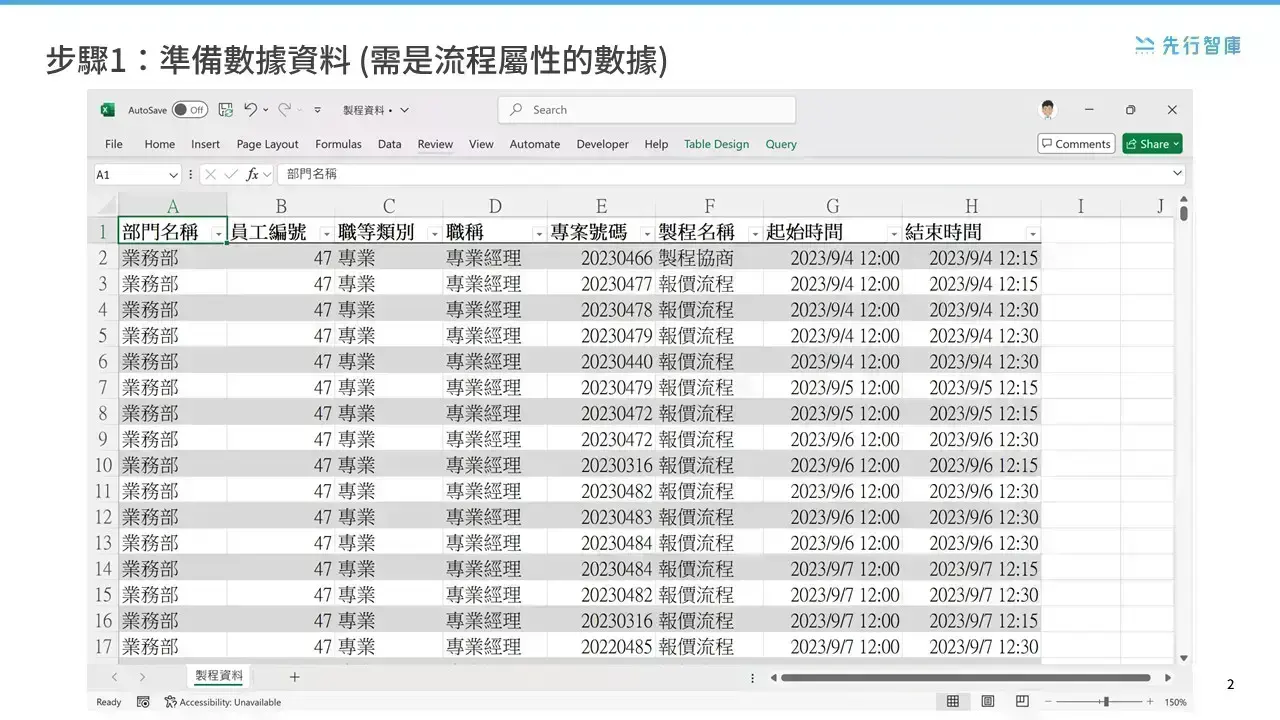Open filter dropdown for 專案號碼 column

(647, 234)
